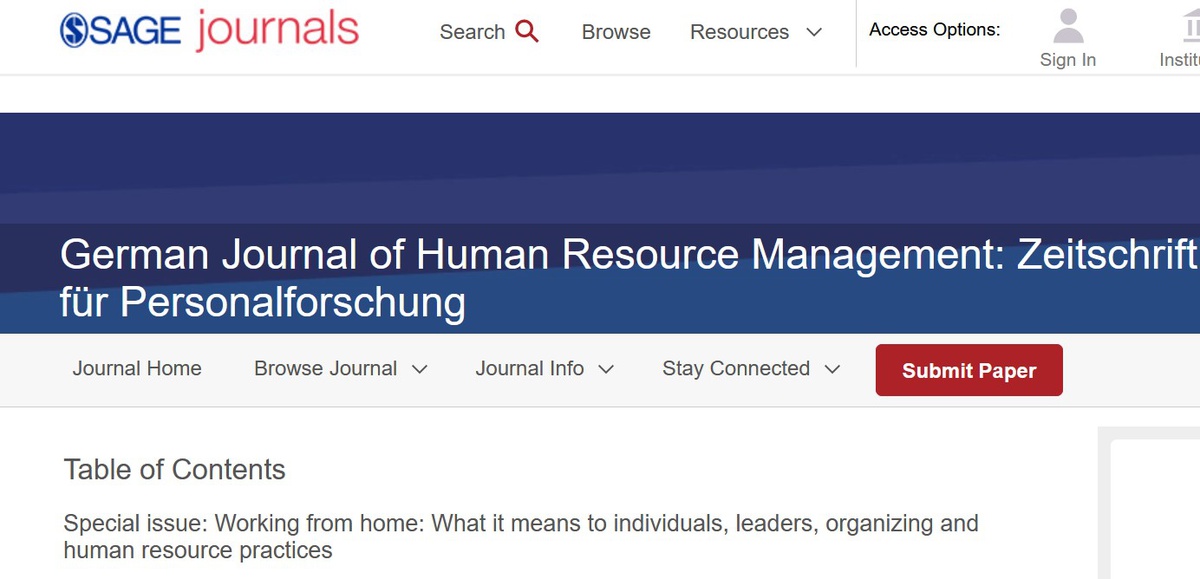Click the red magnifying glass search icon
1200x579 pixels.
coord(527,31)
